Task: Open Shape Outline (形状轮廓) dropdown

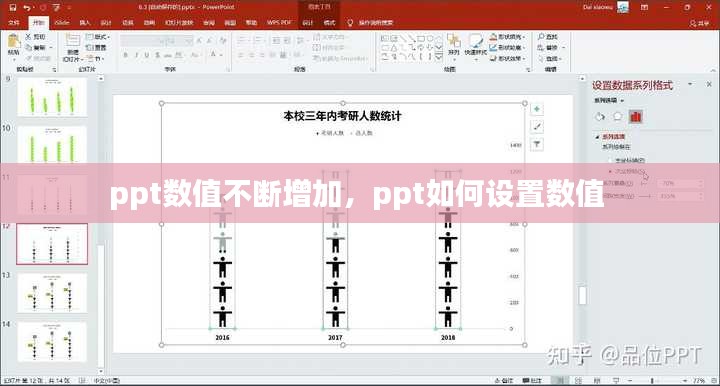Action: pyautogui.click(x=508, y=47)
